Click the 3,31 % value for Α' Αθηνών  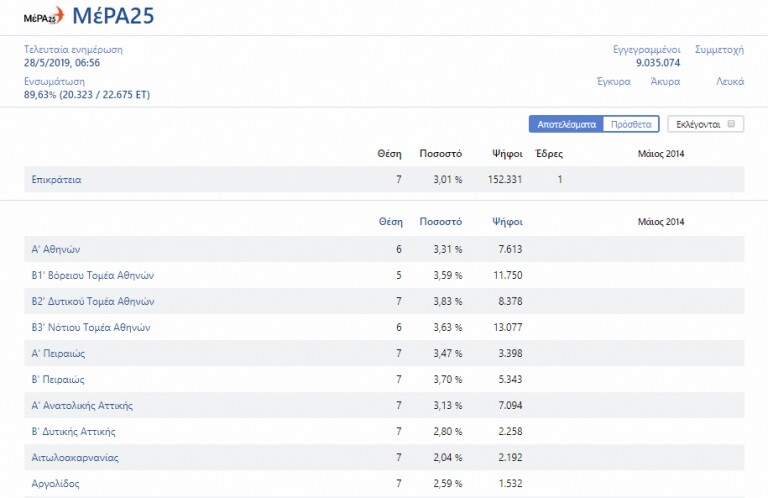[447, 249]
